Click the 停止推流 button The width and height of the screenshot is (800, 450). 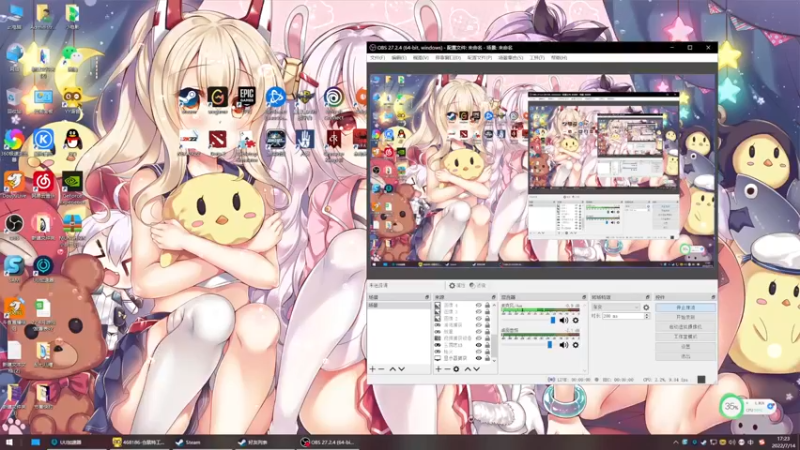[686, 307]
